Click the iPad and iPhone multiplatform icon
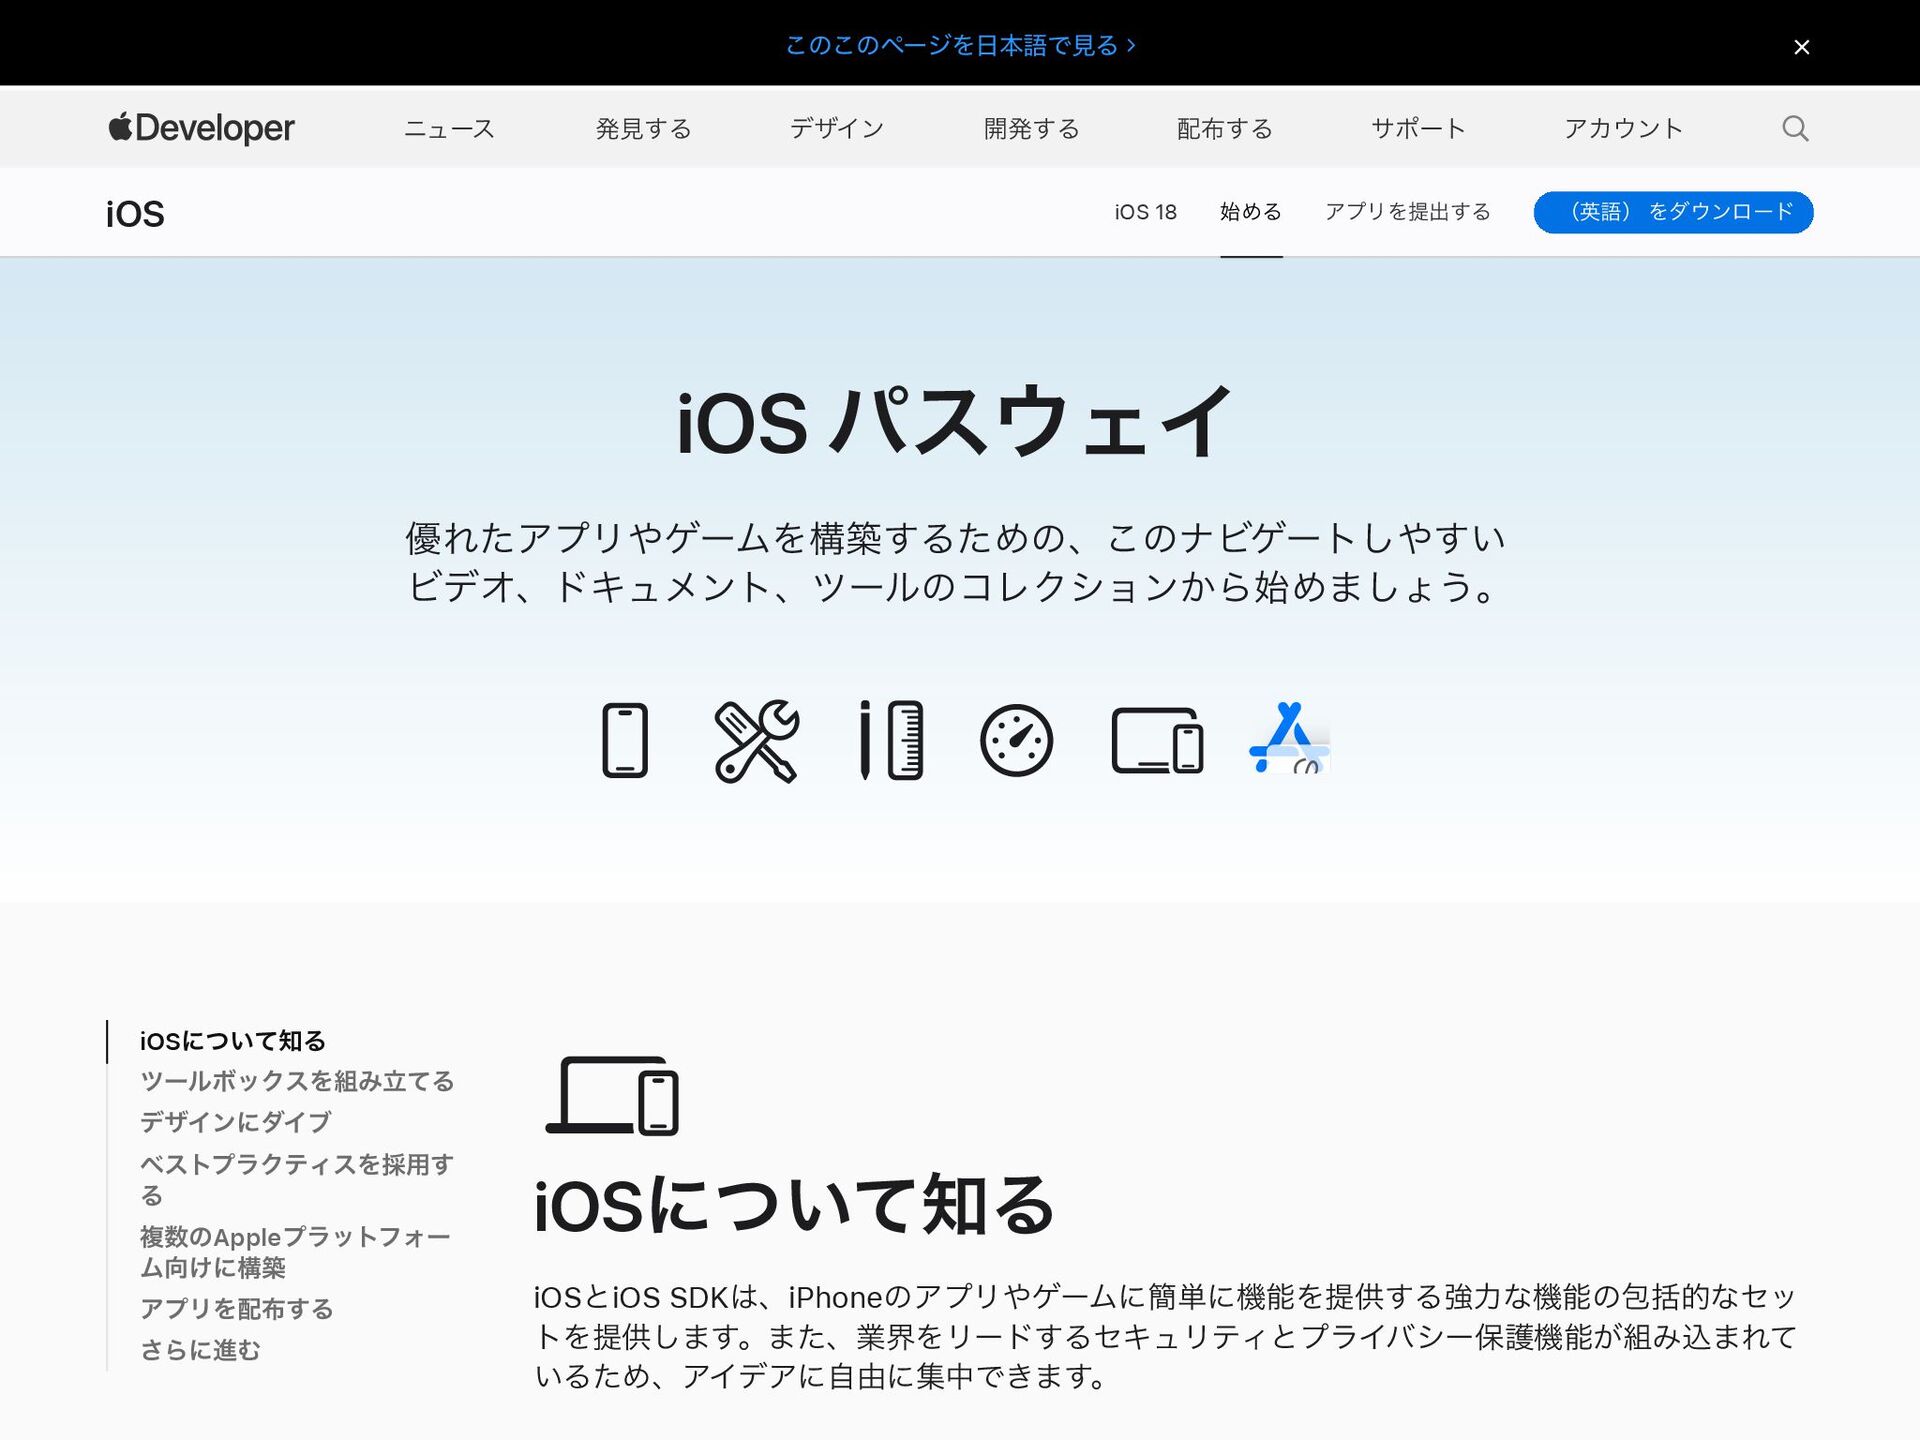The width and height of the screenshot is (1920, 1440). pyautogui.click(x=1157, y=741)
